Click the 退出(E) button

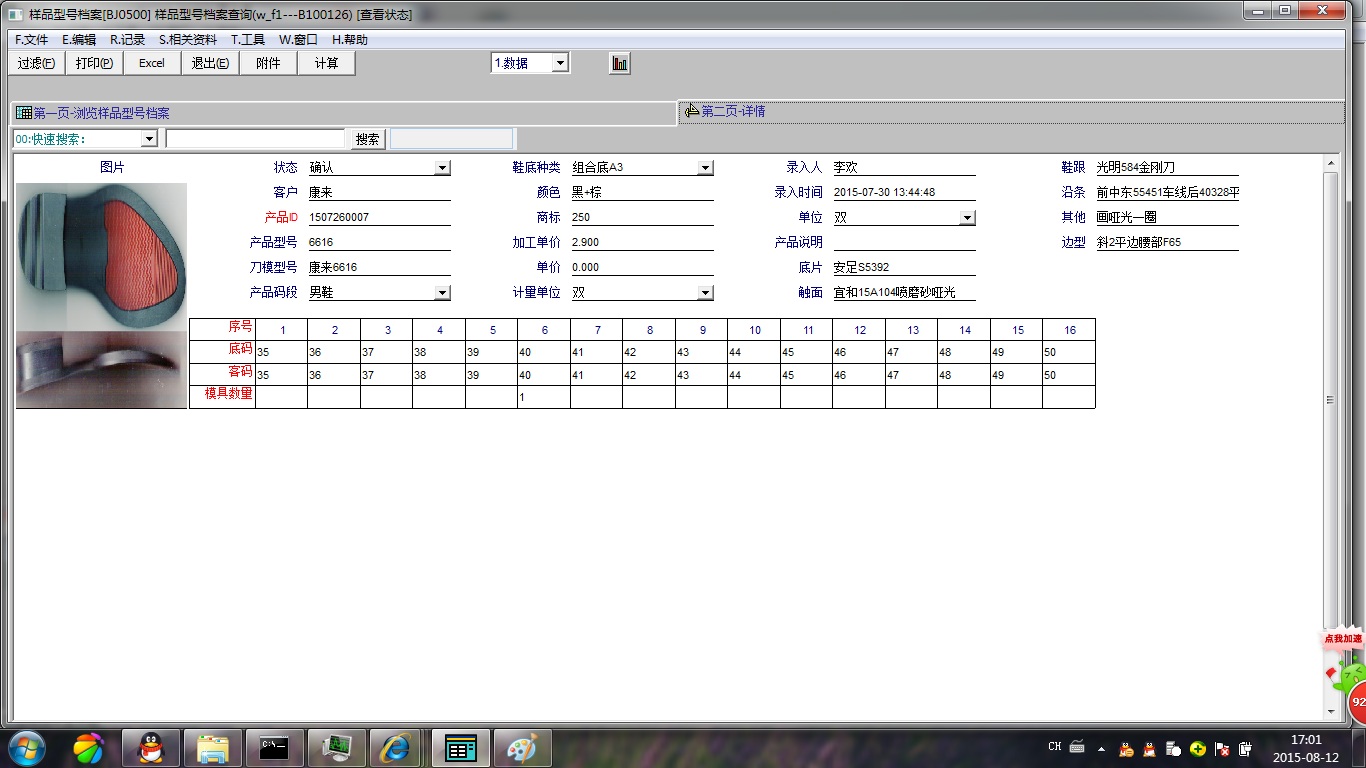pyautogui.click(x=210, y=63)
